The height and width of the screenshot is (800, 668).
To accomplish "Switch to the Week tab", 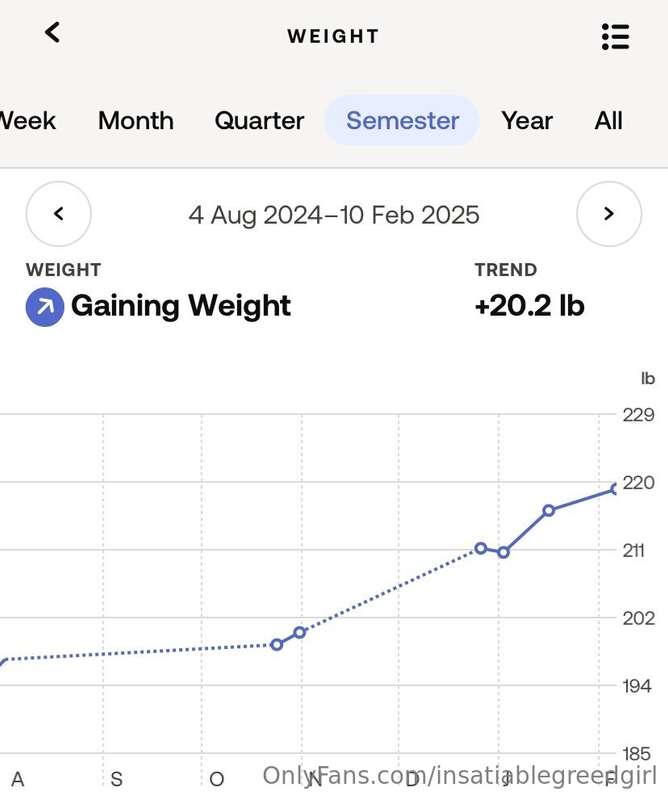I will coord(27,121).
